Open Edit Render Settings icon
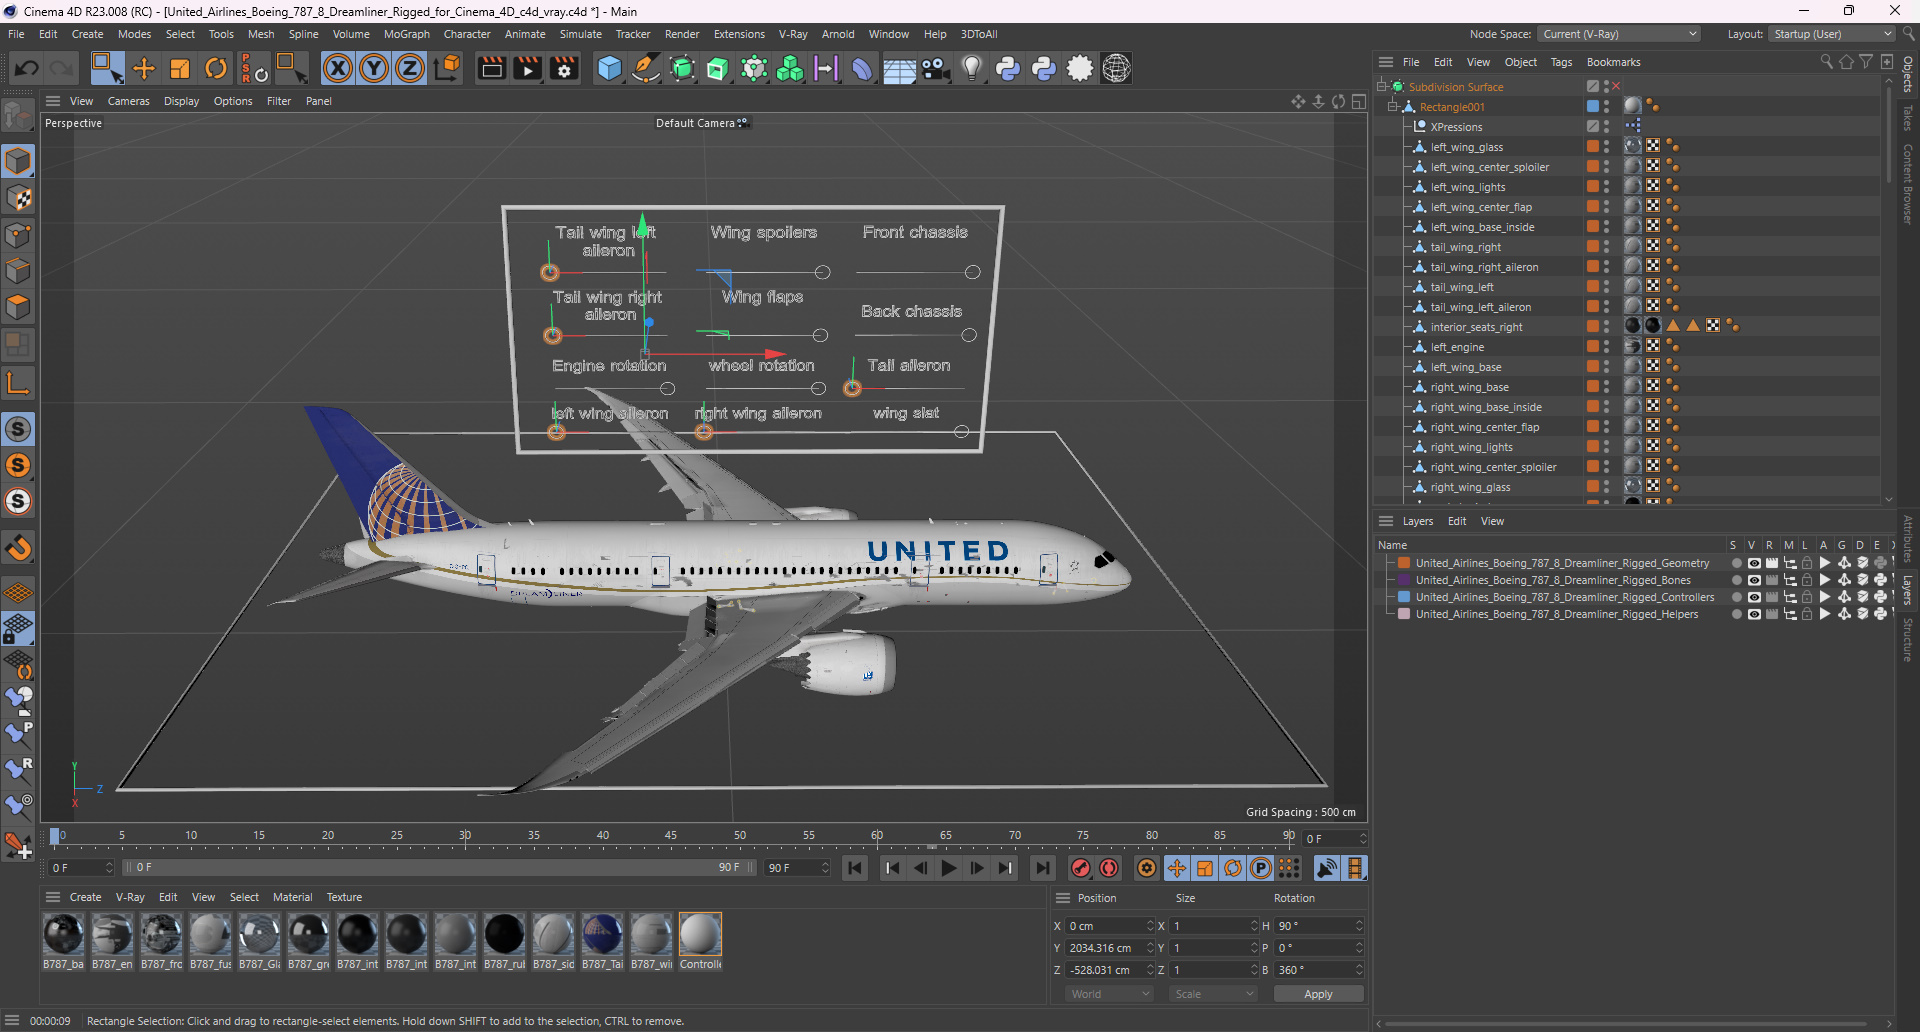 point(565,68)
